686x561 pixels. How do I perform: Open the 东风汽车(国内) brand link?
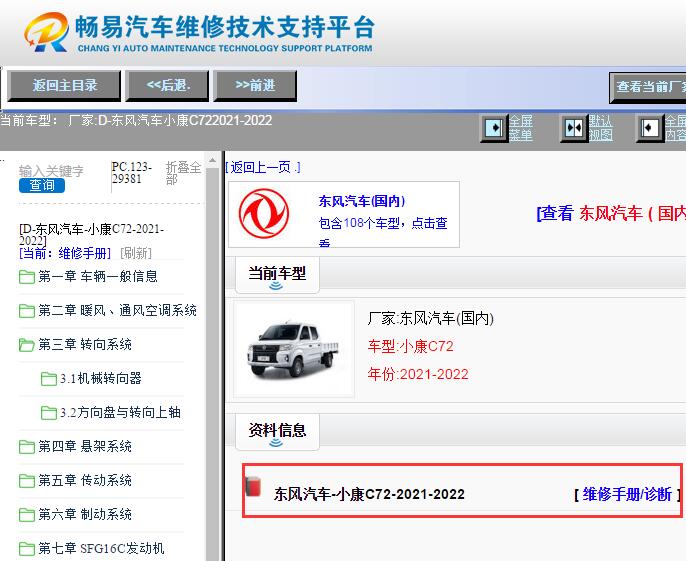(362, 201)
